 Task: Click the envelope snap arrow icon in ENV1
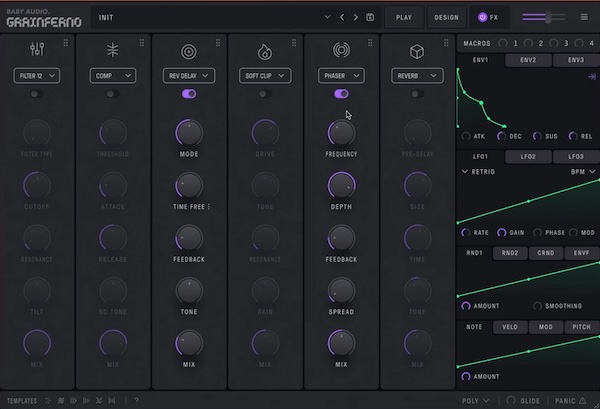point(592,77)
